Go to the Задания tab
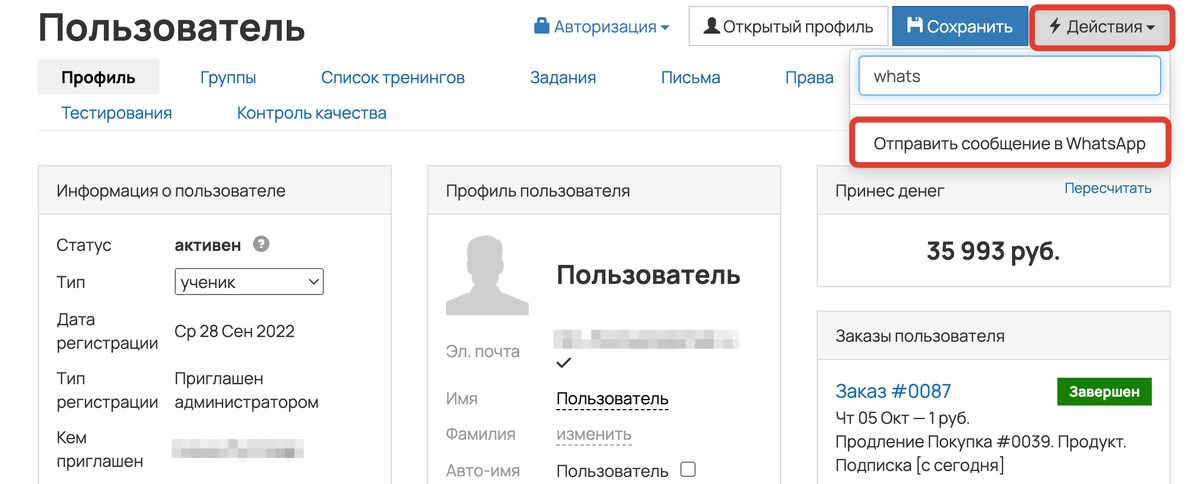Viewport: 1199px width, 484px height. pyautogui.click(x=563, y=77)
